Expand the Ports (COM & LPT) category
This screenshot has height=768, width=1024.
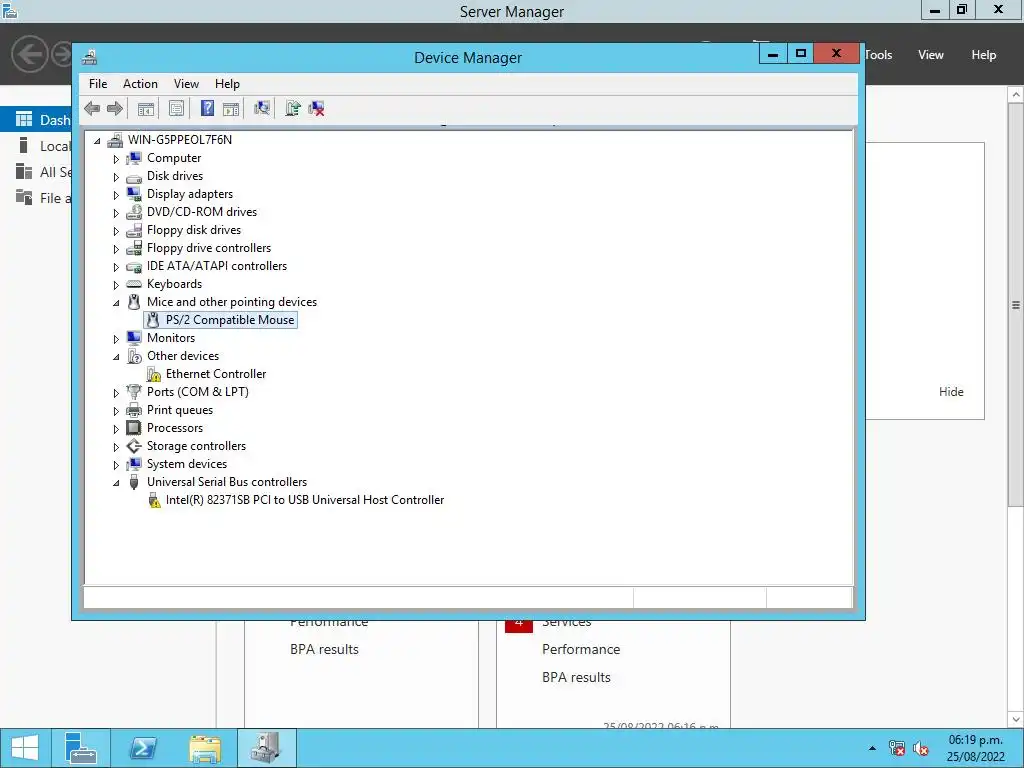click(116, 392)
